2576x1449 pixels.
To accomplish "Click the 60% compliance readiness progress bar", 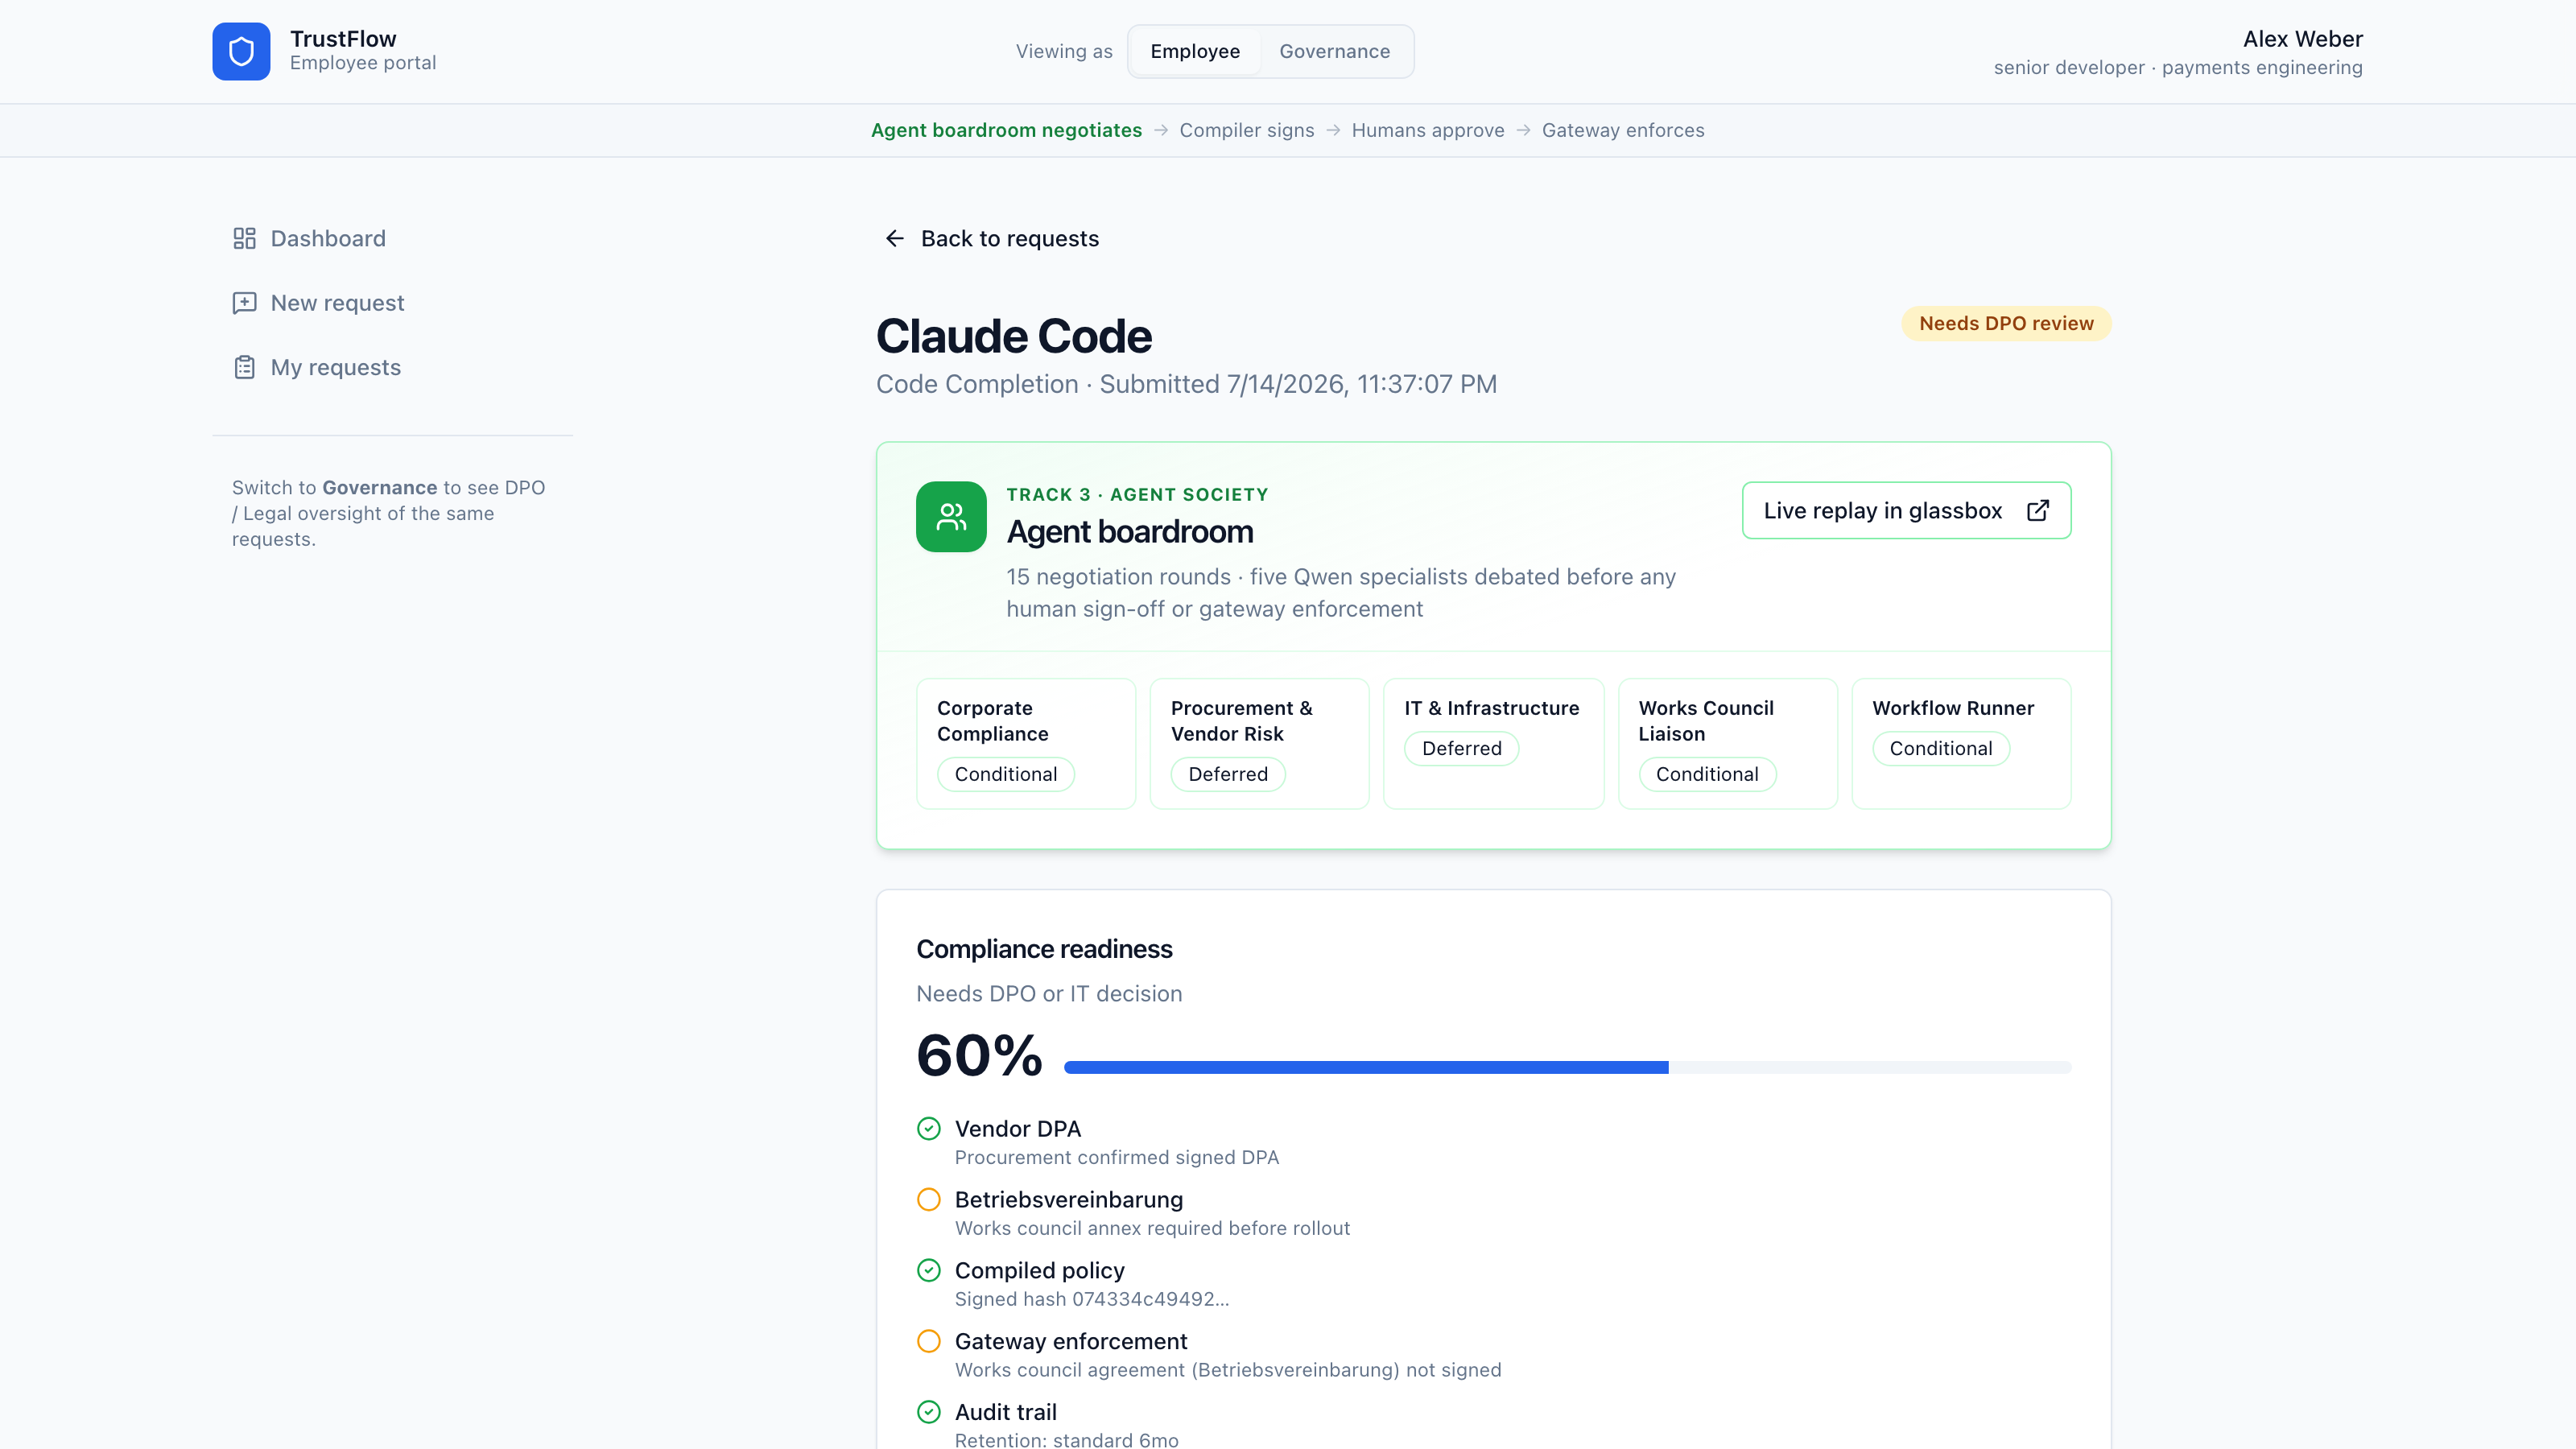I will [x=1567, y=1067].
